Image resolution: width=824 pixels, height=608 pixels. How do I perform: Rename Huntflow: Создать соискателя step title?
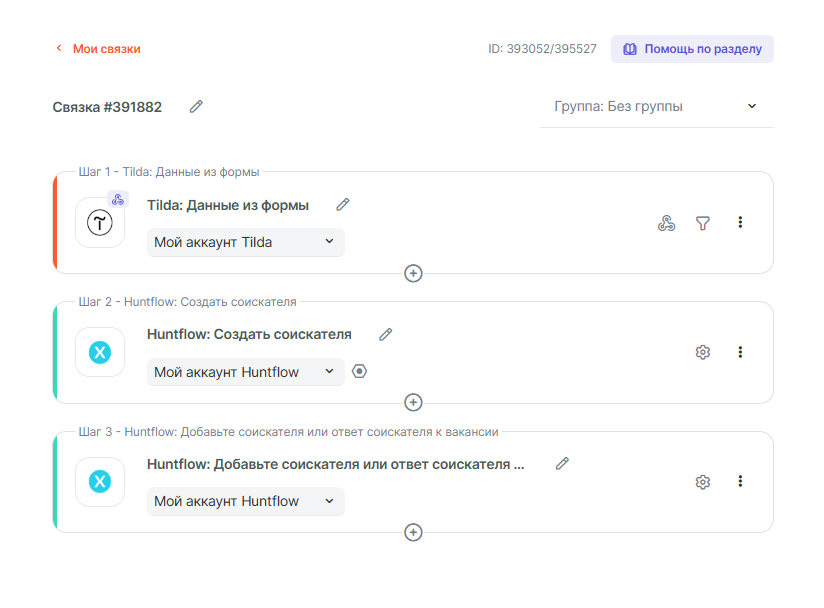click(386, 334)
